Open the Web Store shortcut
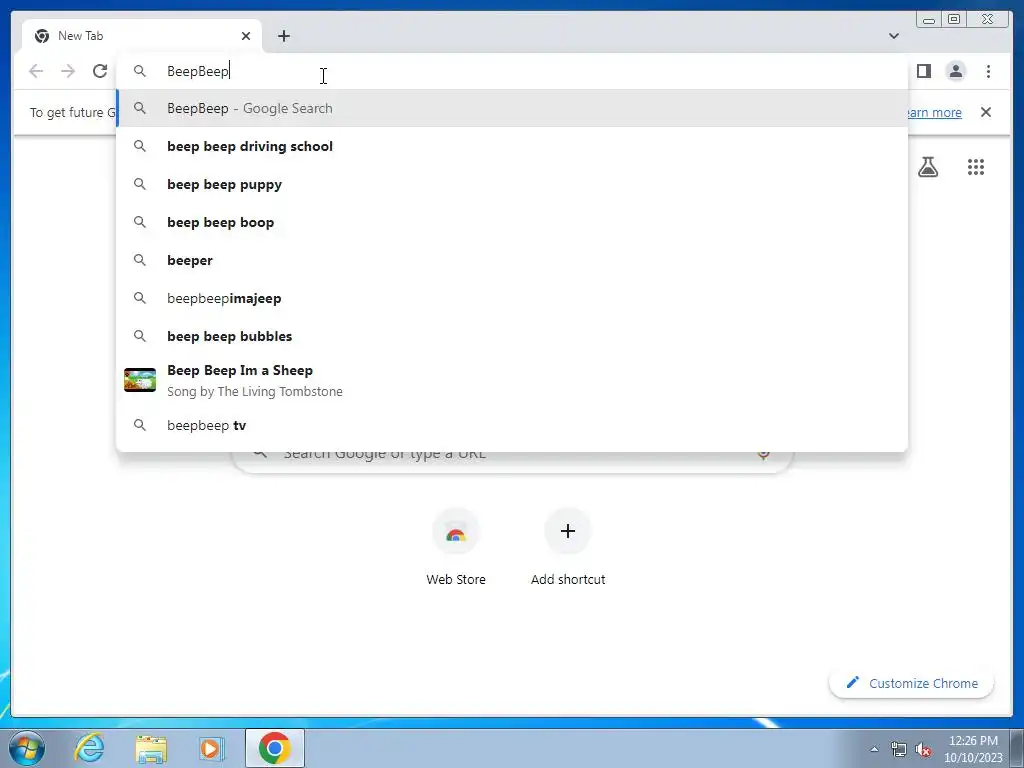The width and height of the screenshot is (1024, 768). [456, 549]
